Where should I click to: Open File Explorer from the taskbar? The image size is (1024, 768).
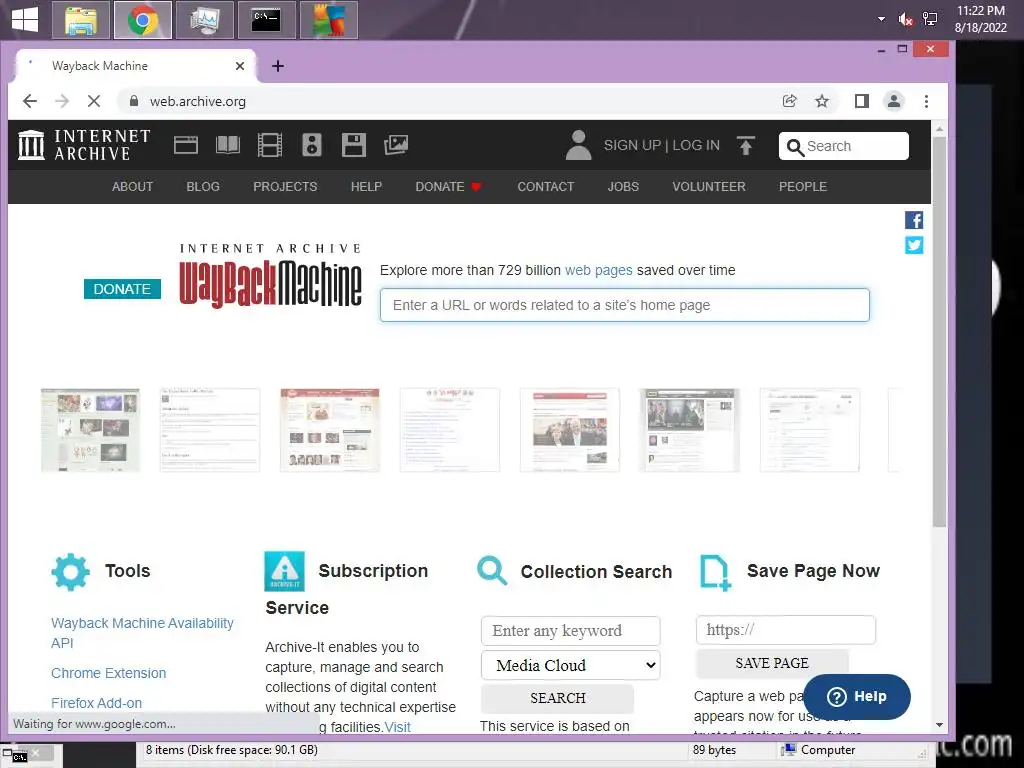point(81,20)
